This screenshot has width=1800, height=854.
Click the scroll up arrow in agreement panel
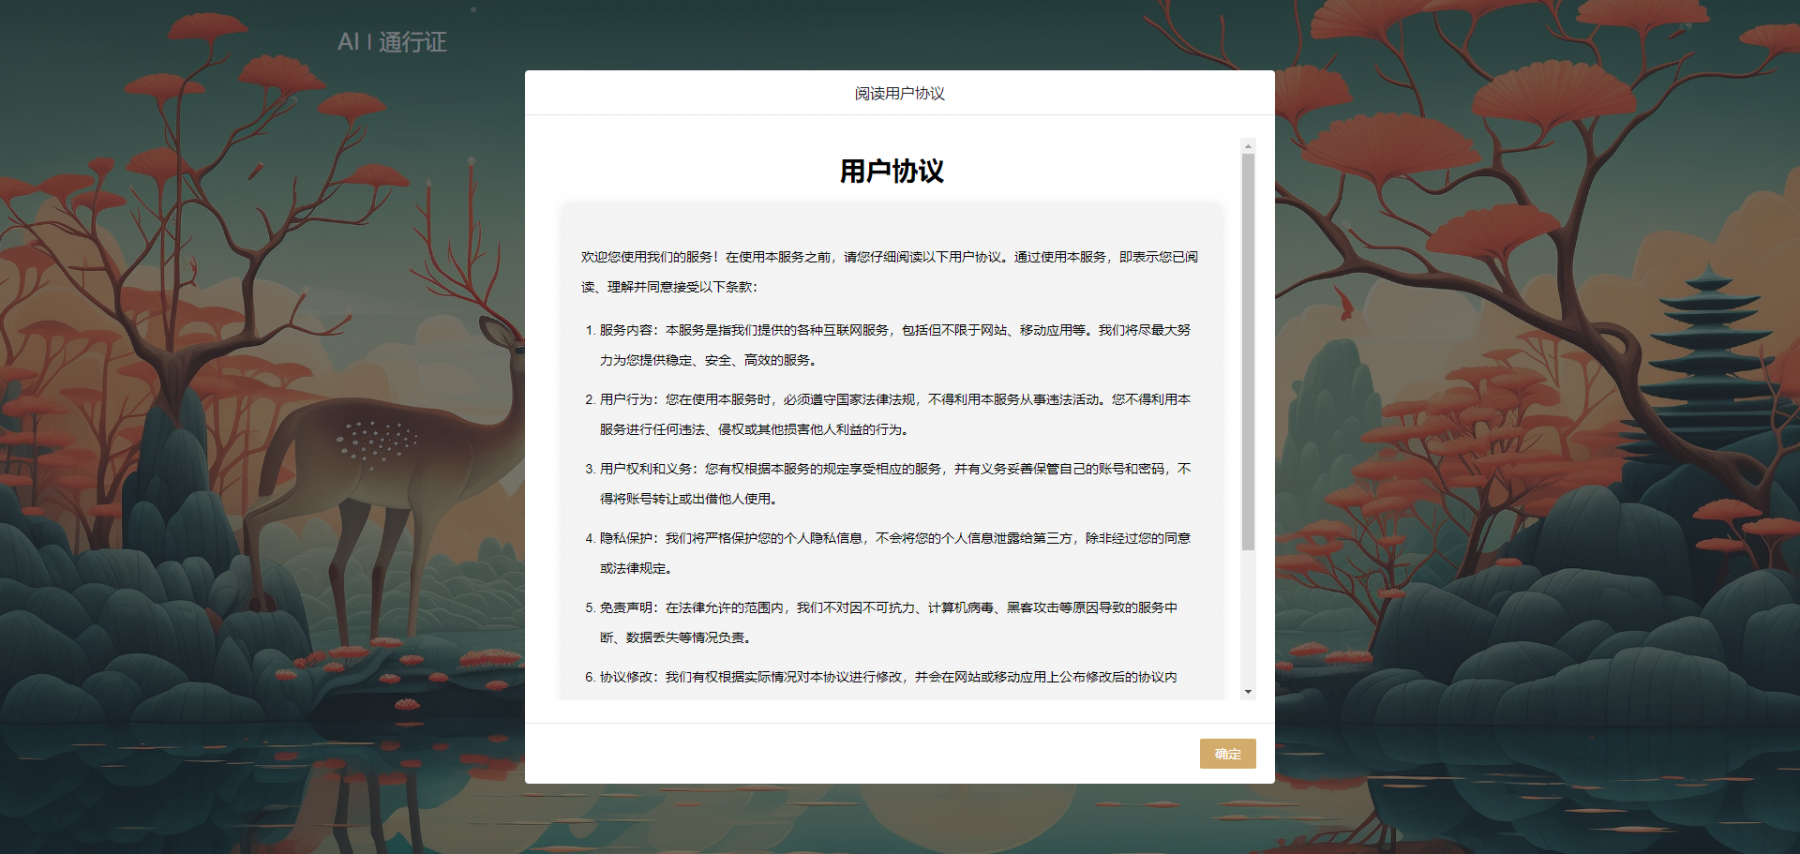click(1247, 147)
